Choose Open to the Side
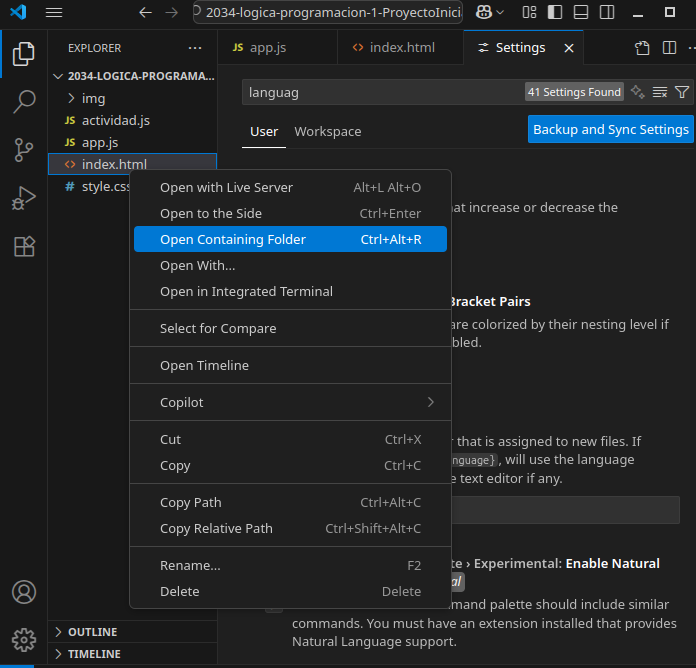This screenshot has height=668, width=696. tap(290, 213)
